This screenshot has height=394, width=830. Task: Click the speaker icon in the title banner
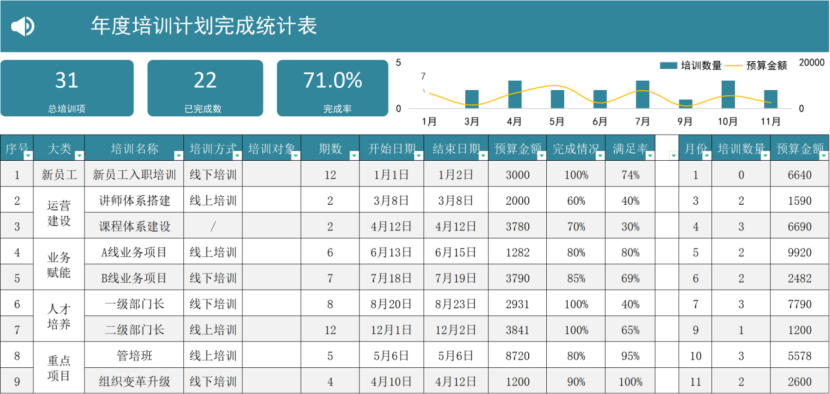23,26
